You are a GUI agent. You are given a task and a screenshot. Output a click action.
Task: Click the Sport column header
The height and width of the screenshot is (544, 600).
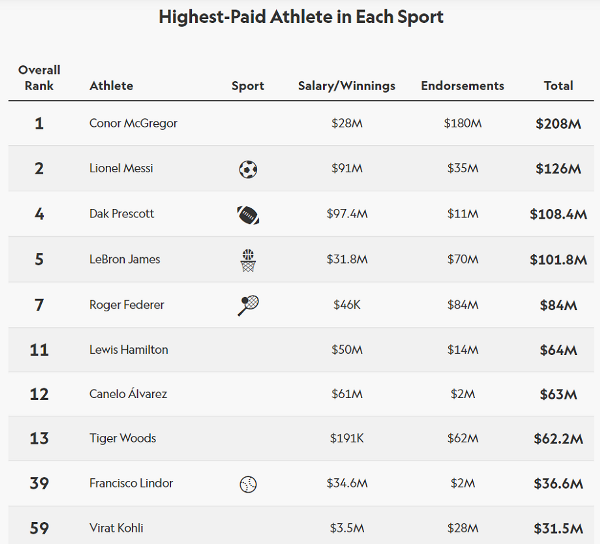point(248,86)
